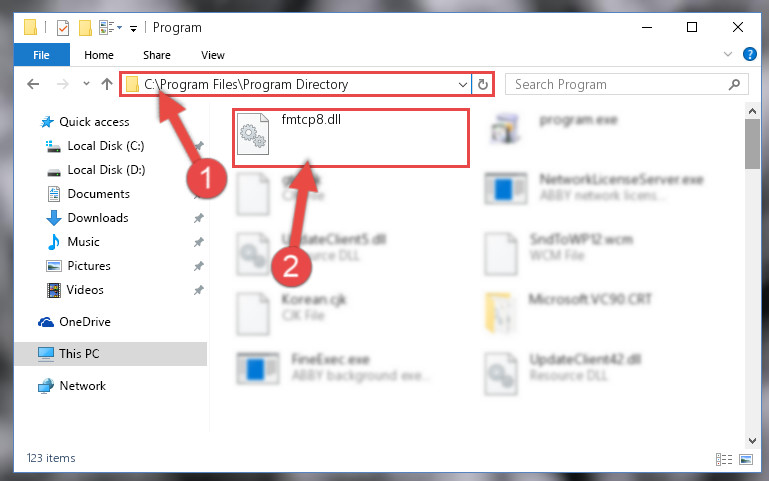Toggle the pin beside Music
Screen dimensions: 769x481
click(x=199, y=242)
